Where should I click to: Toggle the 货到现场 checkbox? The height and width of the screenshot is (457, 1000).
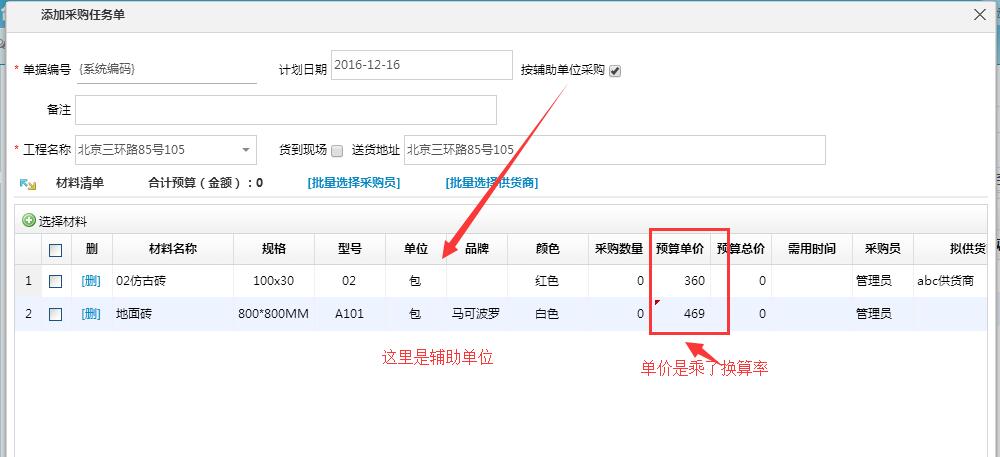point(337,151)
